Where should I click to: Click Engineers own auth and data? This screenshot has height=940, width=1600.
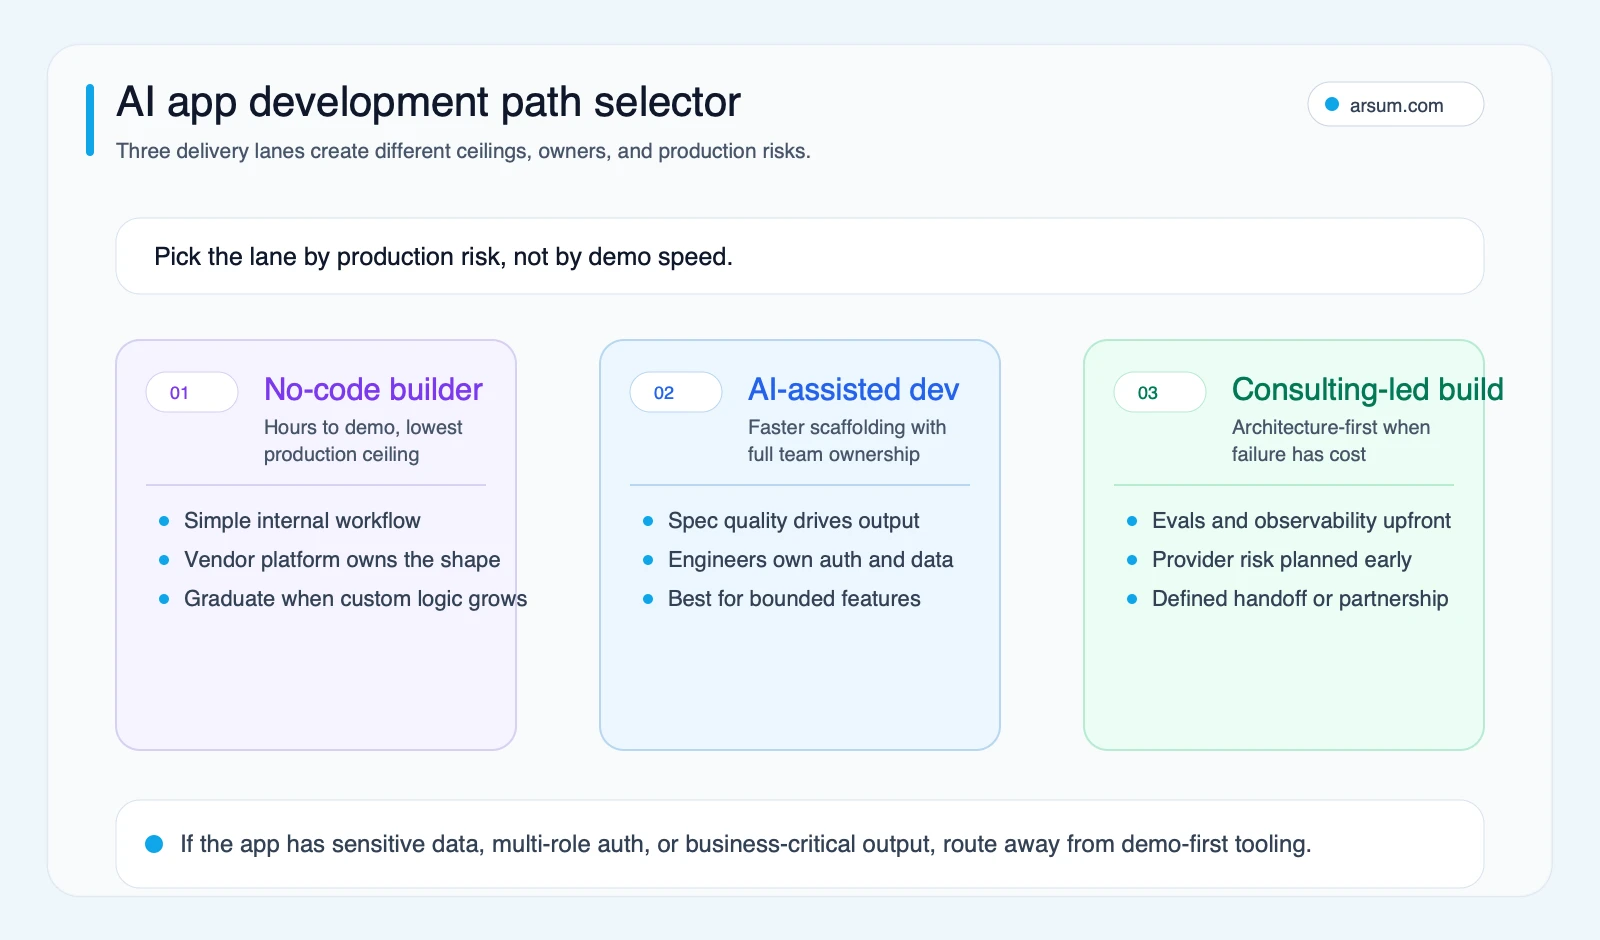(x=810, y=559)
